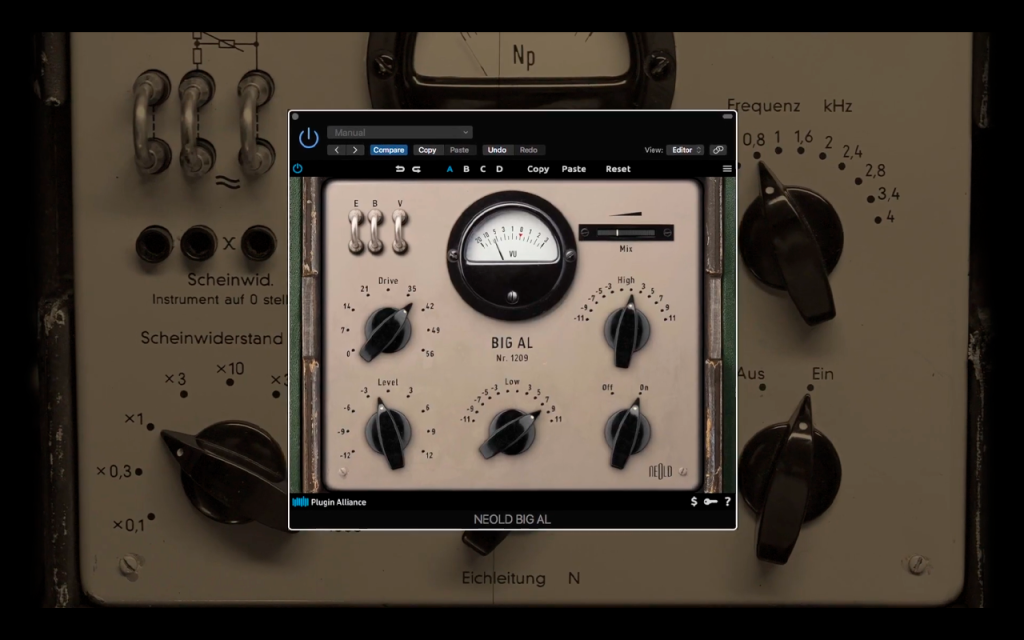Screen dimensions: 1024x640
Task: Click the Compare button
Action: click(389, 150)
